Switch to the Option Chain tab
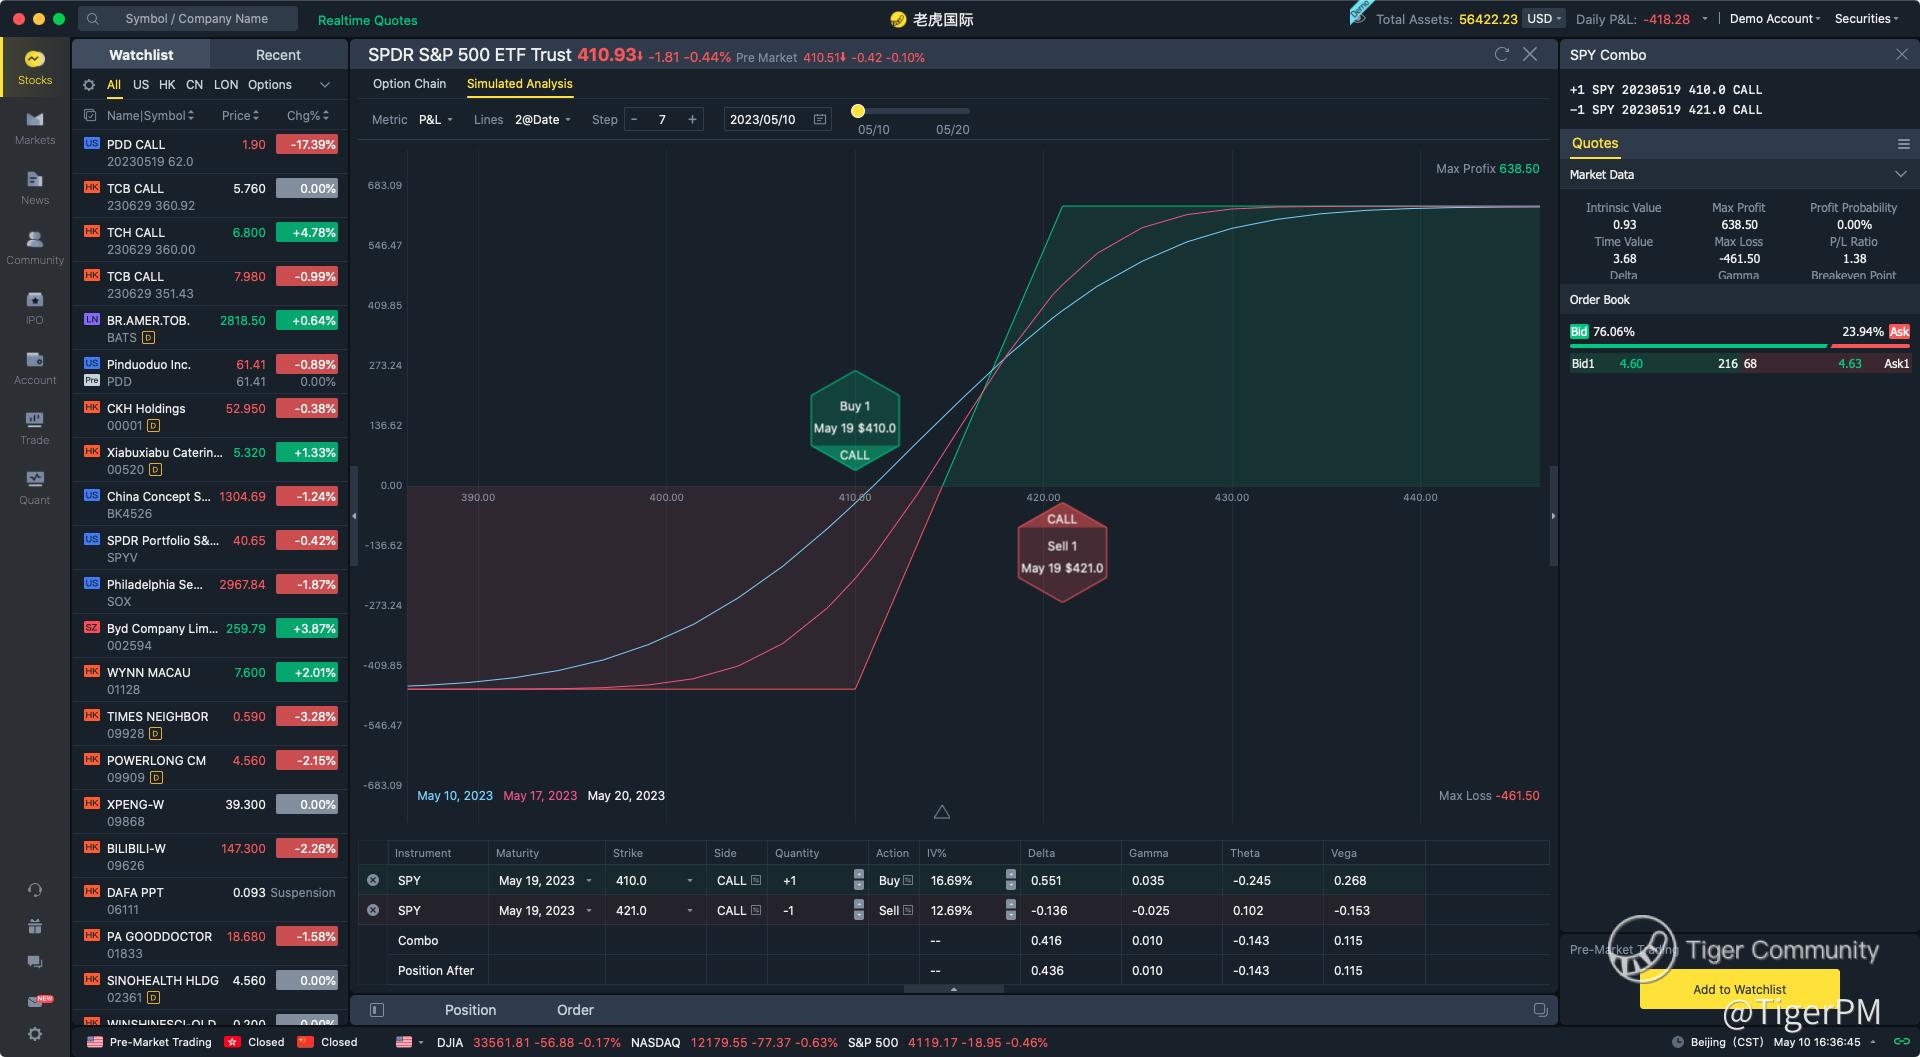This screenshot has height=1057, width=1920. click(x=409, y=84)
